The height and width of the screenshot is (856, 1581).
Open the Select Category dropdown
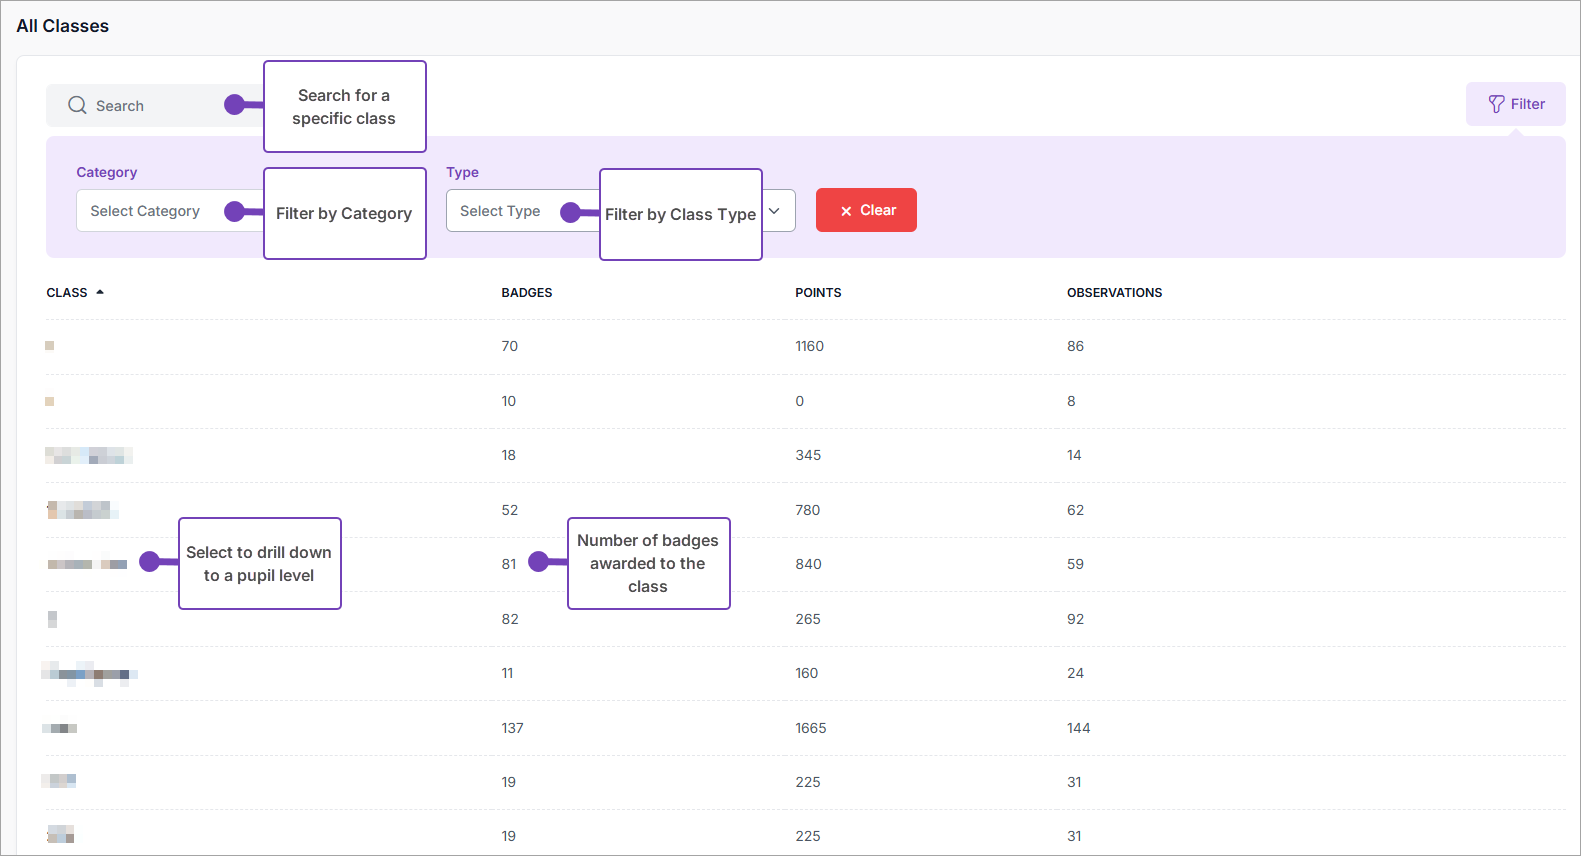pyautogui.click(x=145, y=211)
